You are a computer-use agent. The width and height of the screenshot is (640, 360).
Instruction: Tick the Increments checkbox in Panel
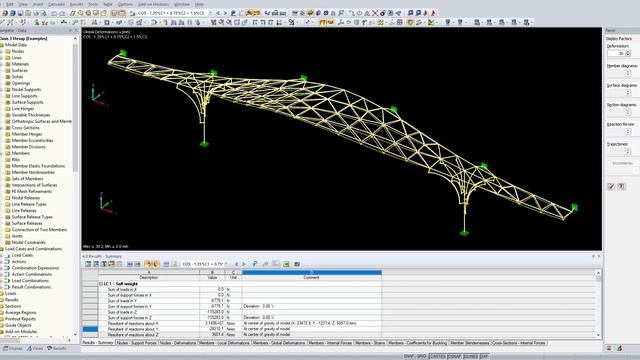[610, 163]
